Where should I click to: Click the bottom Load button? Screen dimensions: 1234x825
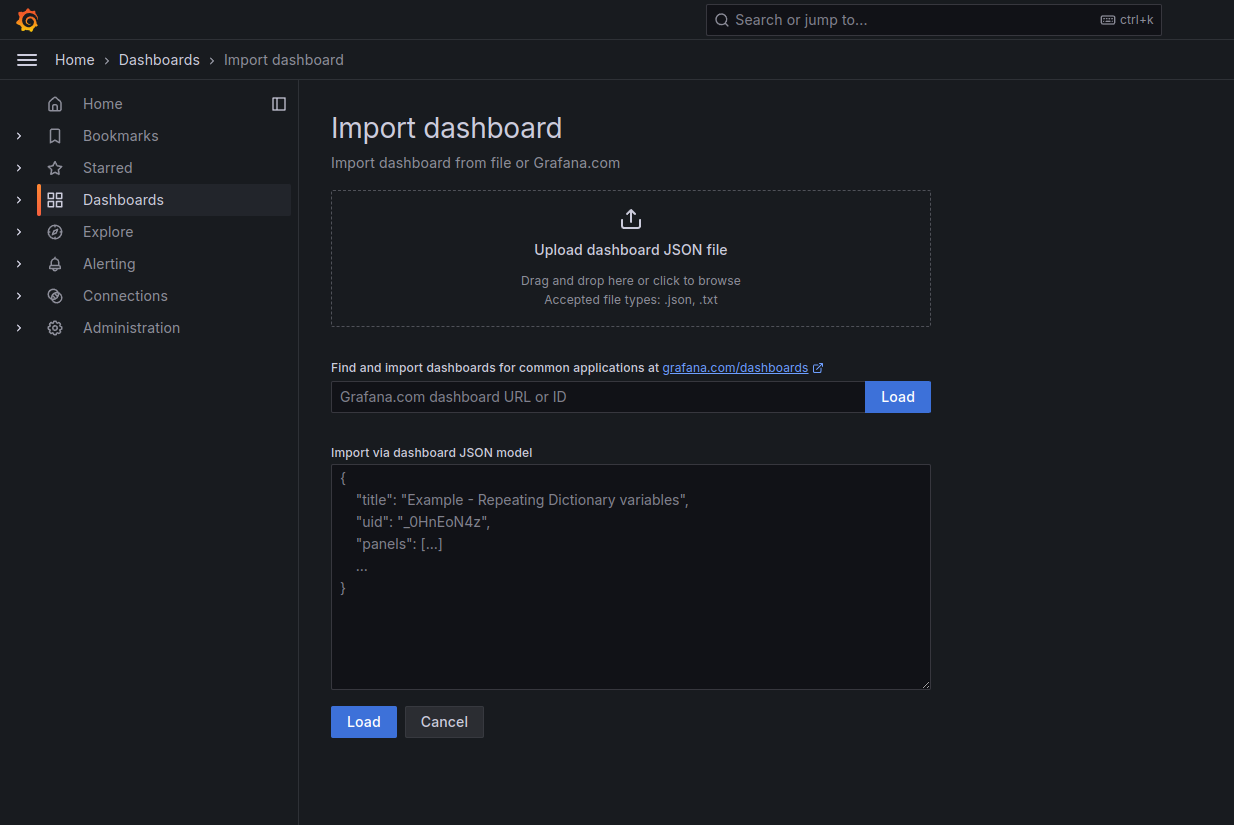tap(364, 722)
